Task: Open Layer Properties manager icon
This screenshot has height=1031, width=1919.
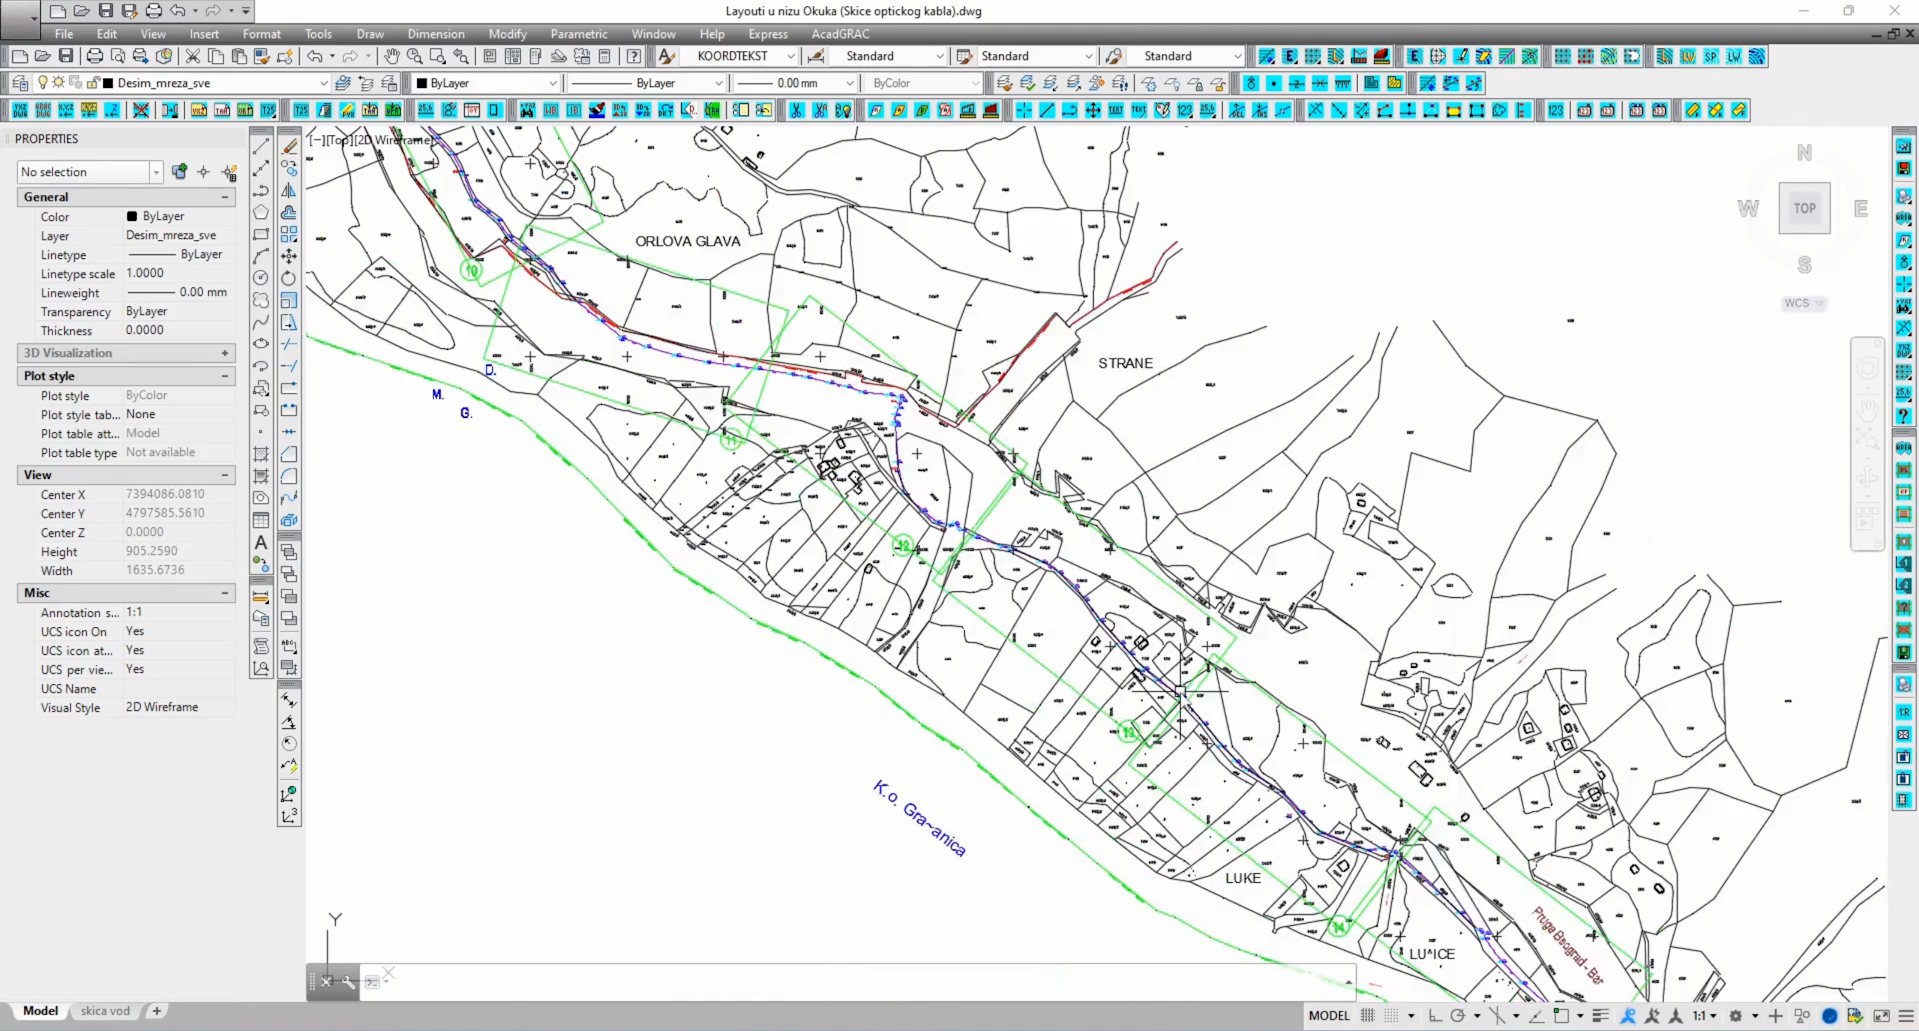Action: pos(19,83)
